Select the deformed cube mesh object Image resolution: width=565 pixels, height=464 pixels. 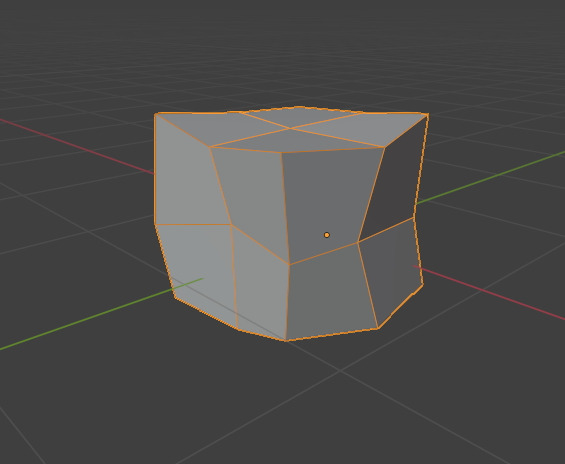[x=291, y=223]
